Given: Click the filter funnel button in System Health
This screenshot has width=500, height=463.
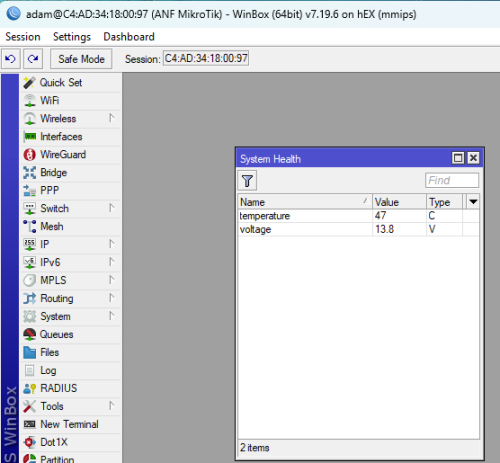Looking at the screenshot, I should [247, 181].
